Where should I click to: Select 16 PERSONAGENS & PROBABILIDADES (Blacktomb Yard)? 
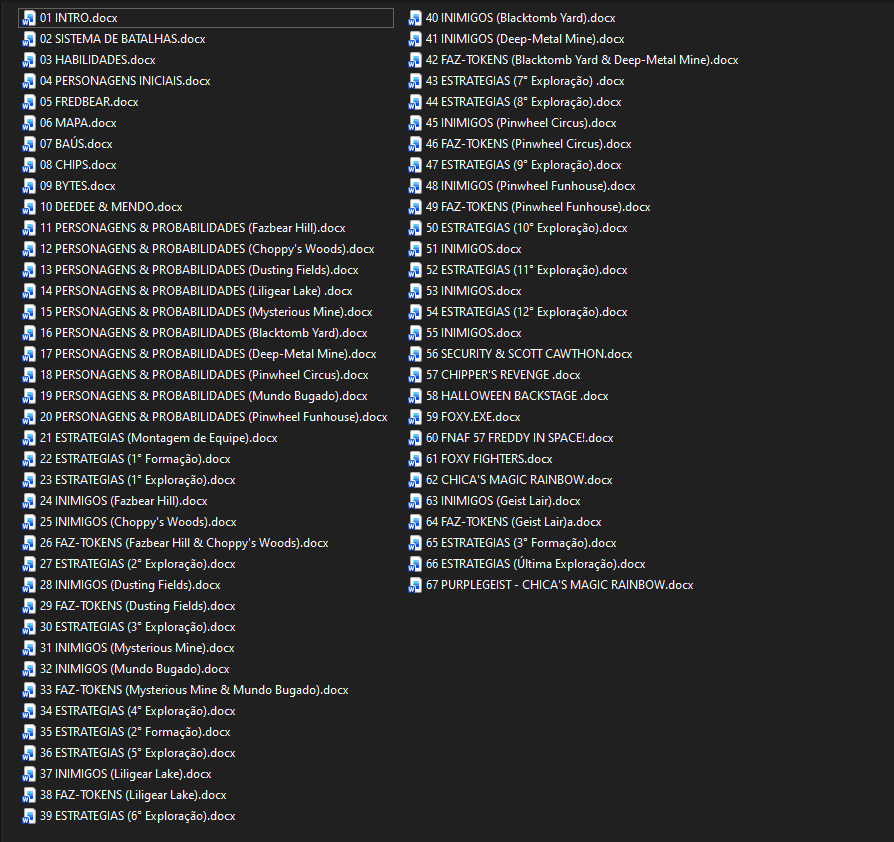204,333
